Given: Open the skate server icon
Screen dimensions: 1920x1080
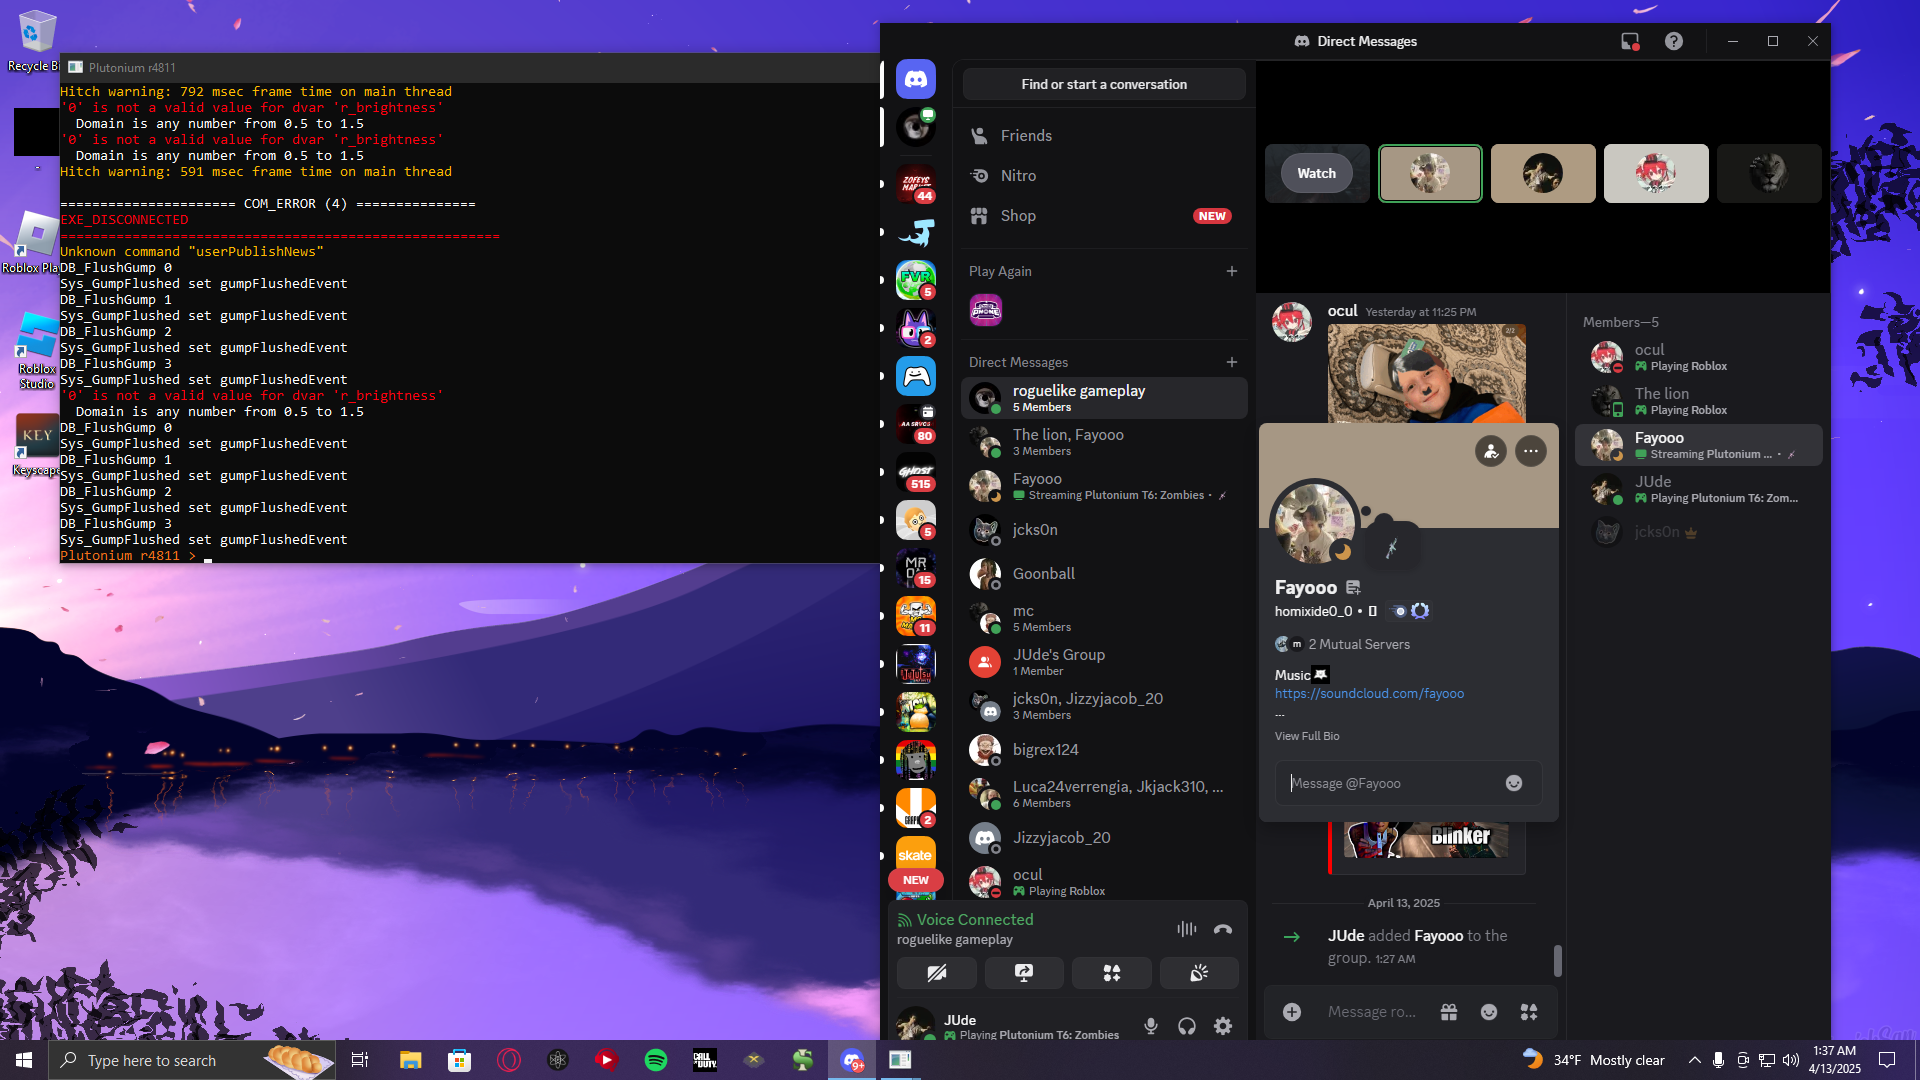Looking at the screenshot, I should pos(915,854).
